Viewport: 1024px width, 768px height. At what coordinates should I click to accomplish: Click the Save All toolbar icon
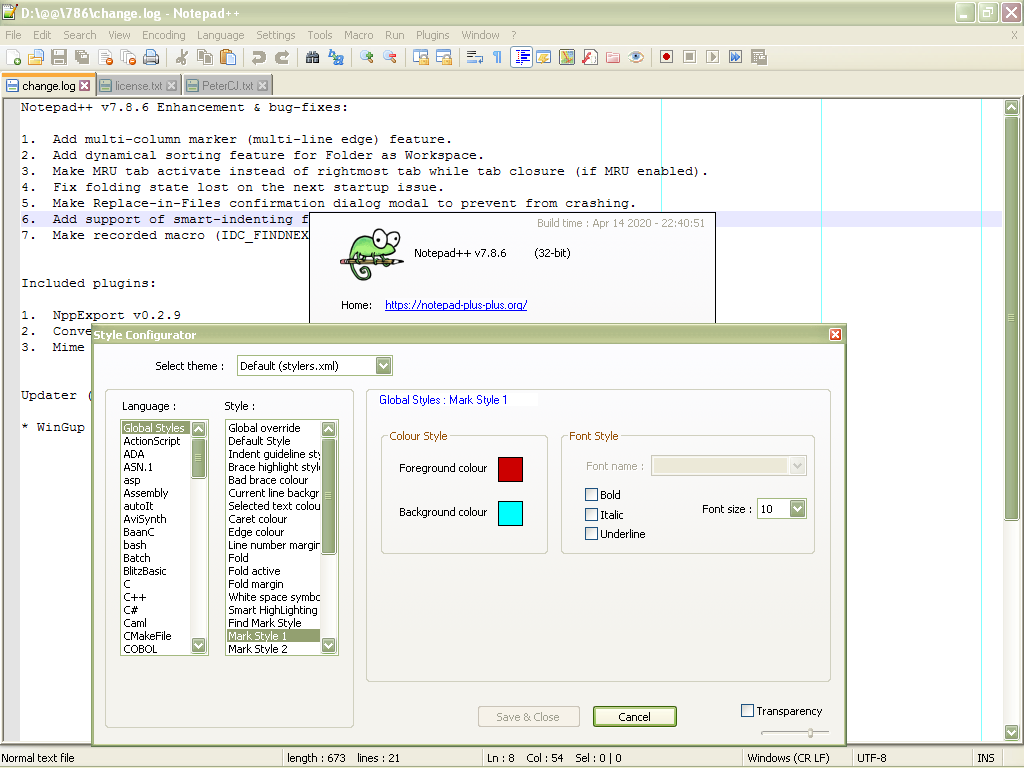tap(82, 57)
